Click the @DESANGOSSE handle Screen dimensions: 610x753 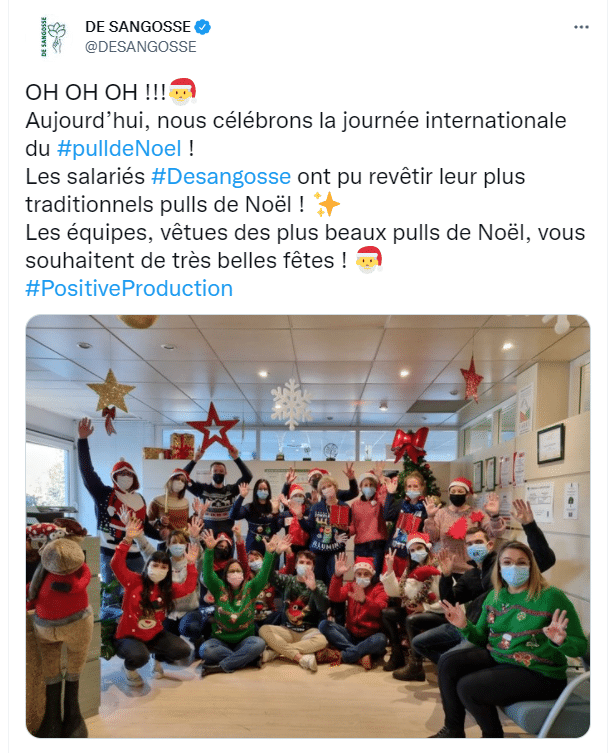[141, 47]
